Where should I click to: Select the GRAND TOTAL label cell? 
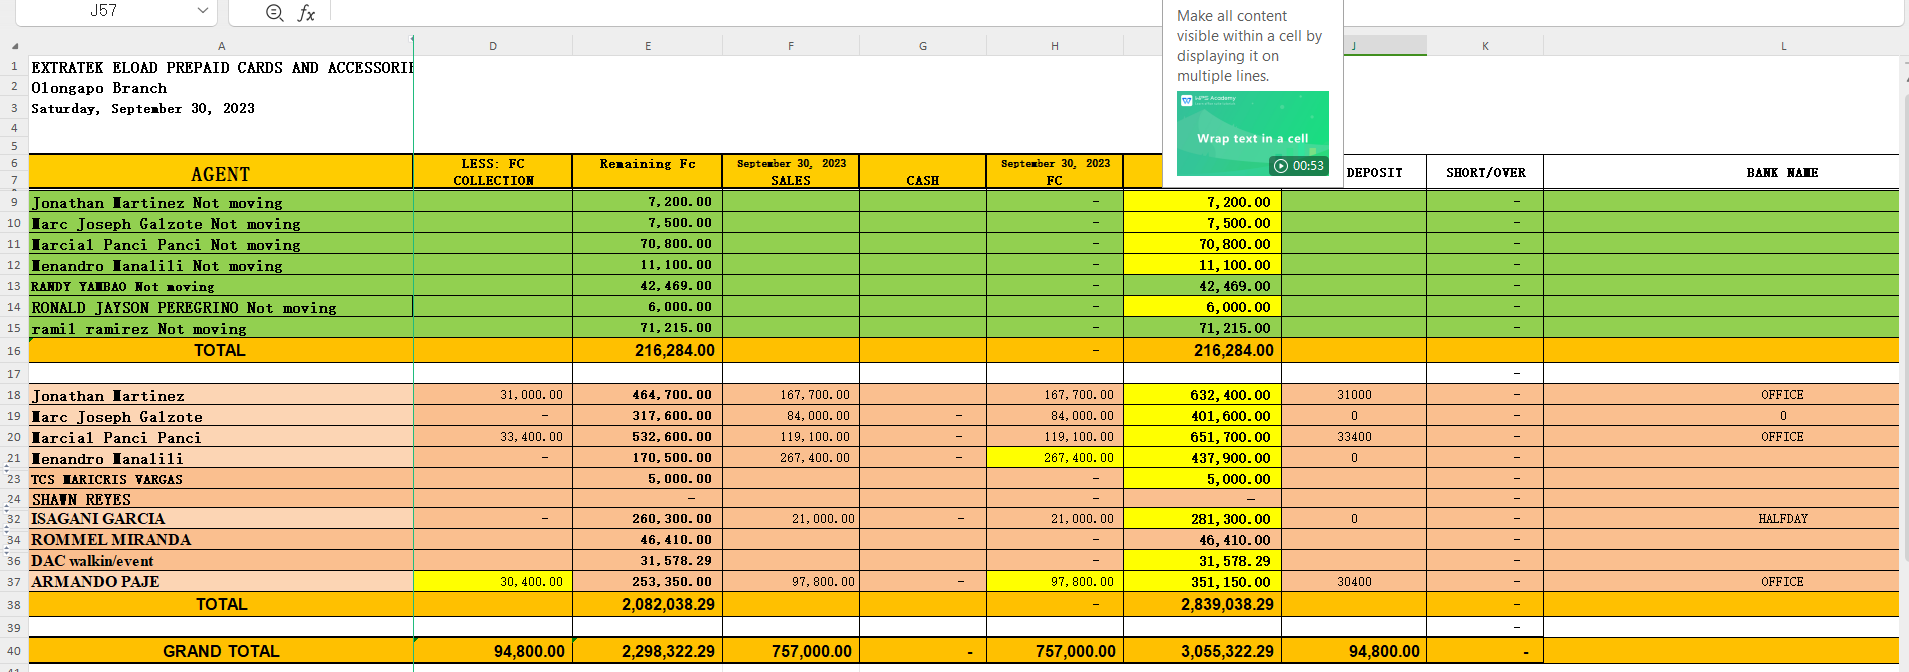[x=220, y=651]
